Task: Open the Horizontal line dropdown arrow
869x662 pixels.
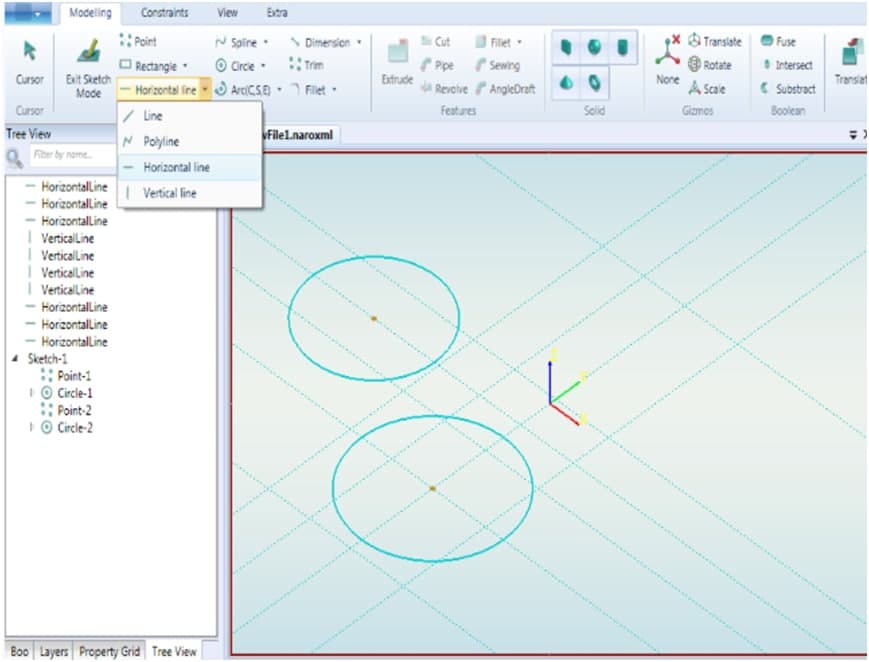Action: pos(205,90)
